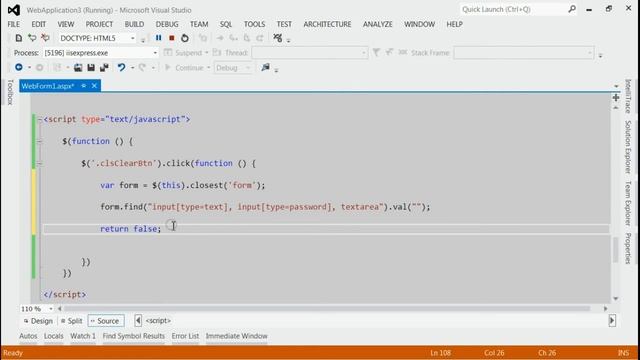
Task: Expand the Undo history dropdown arrow
Action: pos(132,68)
